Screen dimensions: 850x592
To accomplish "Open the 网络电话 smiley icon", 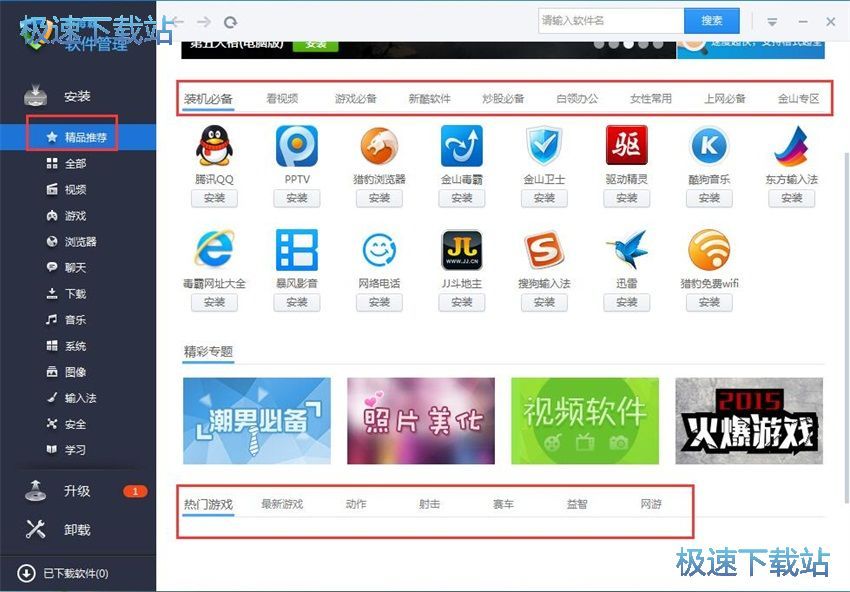I will [x=379, y=249].
